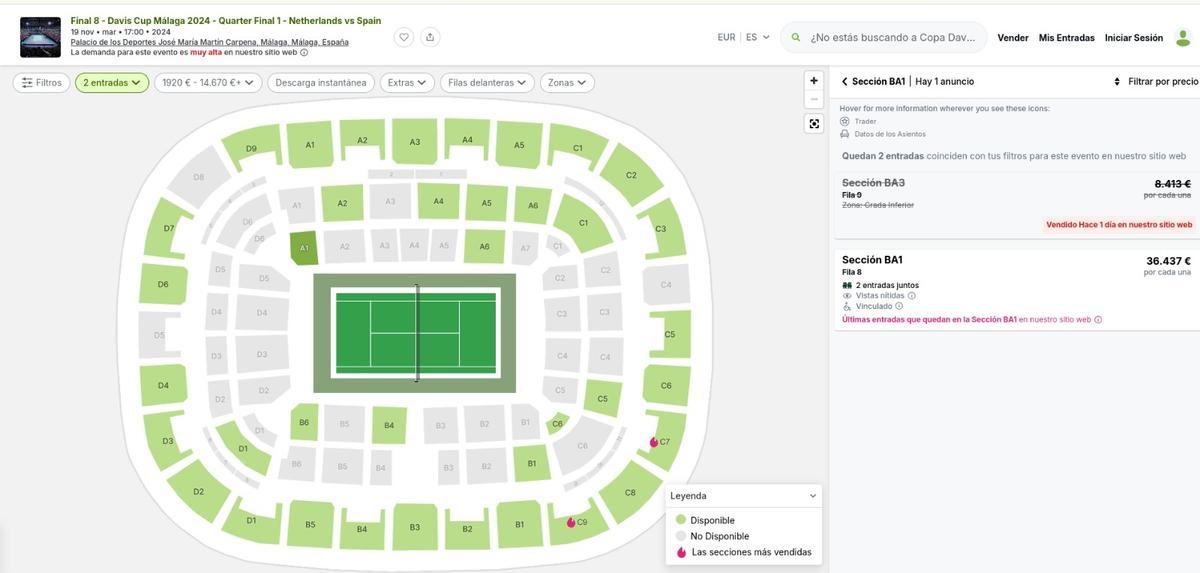The image size is (1200, 573).
Task: Open the Vender menu item
Action: (1013, 38)
